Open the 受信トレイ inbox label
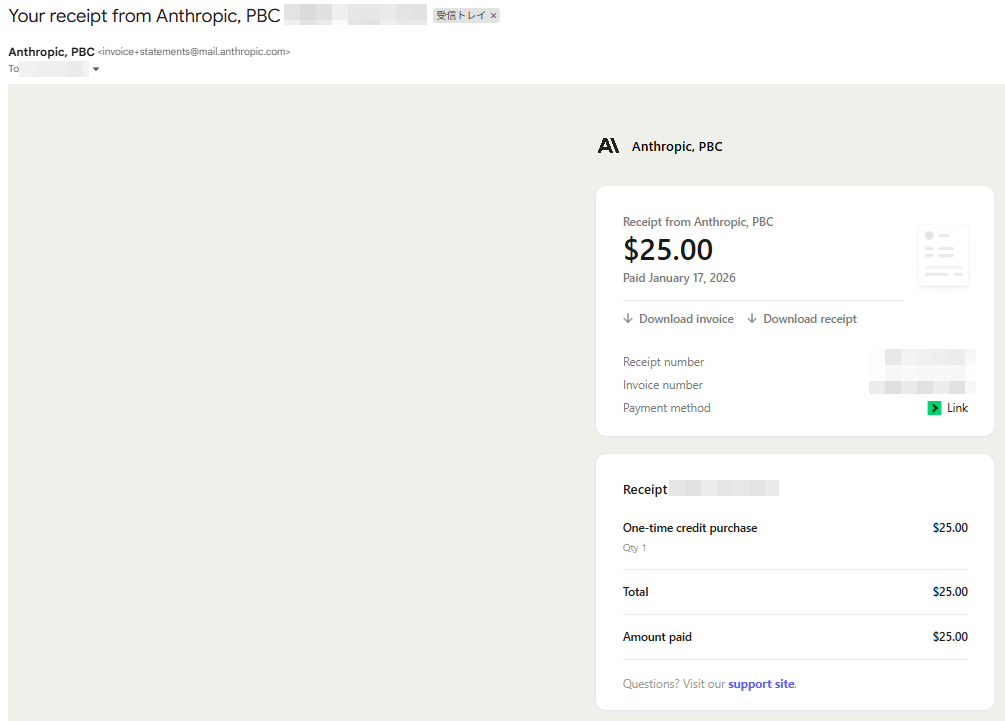The image size is (1005, 721). pos(460,16)
